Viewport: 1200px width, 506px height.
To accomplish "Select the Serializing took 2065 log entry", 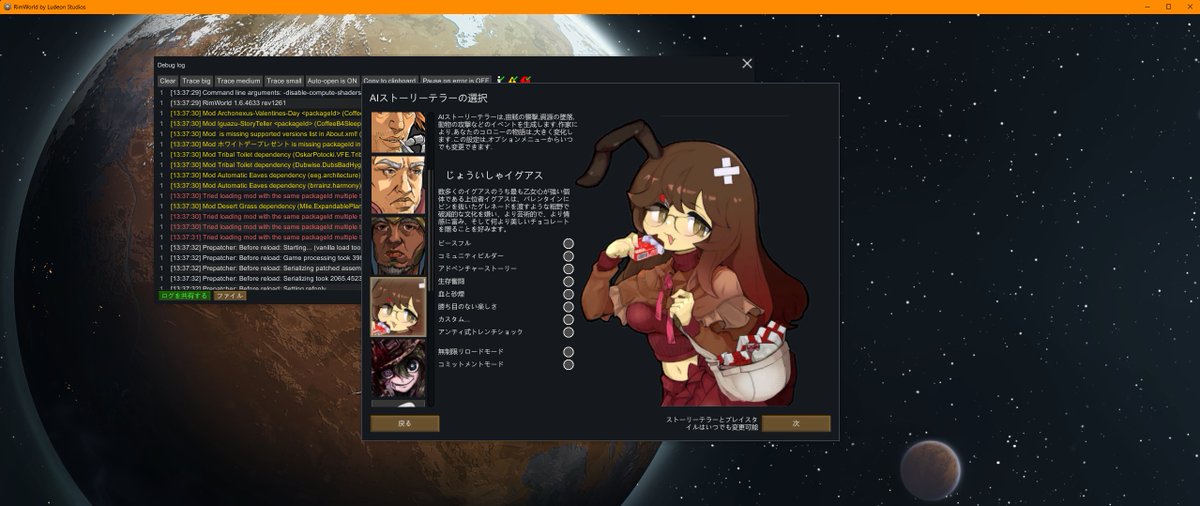I will (x=260, y=278).
